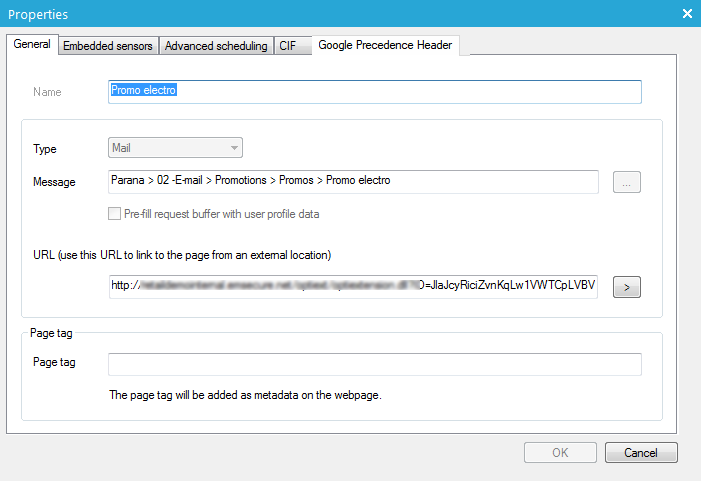Select the Advanced scheduling tab

pos(216,46)
